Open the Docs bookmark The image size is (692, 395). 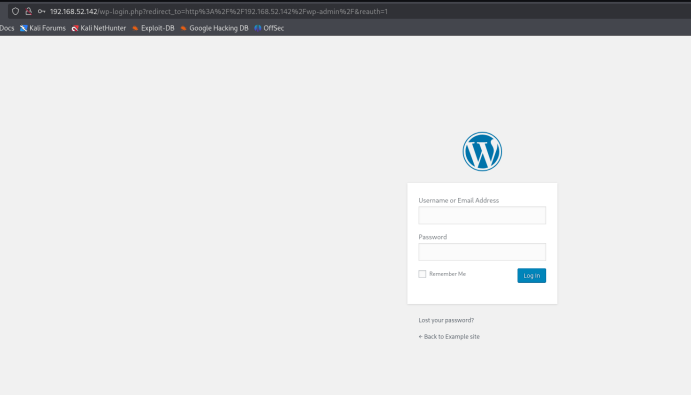[x=7, y=28]
